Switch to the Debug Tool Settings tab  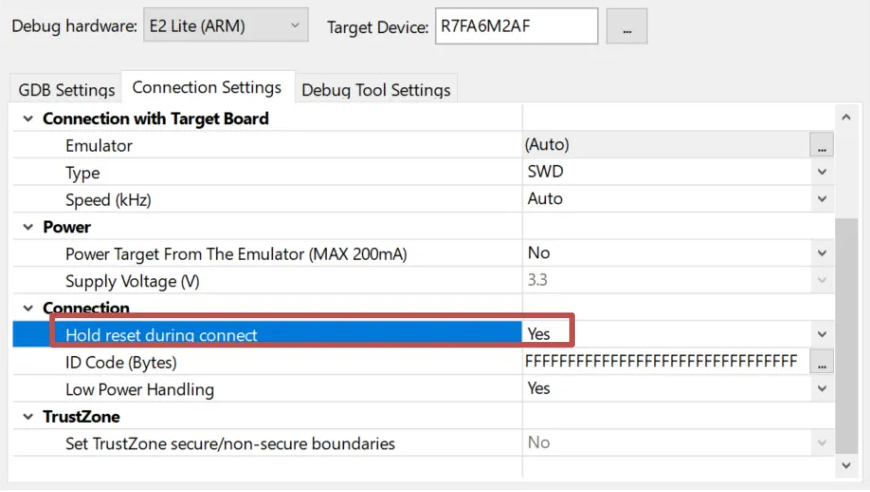pyautogui.click(x=376, y=89)
